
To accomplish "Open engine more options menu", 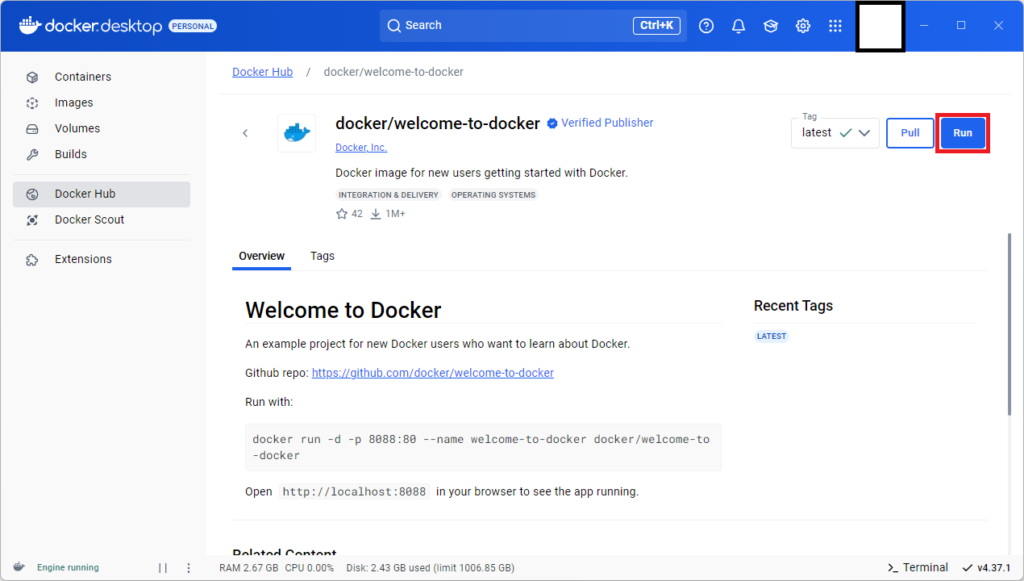I will click(189, 568).
